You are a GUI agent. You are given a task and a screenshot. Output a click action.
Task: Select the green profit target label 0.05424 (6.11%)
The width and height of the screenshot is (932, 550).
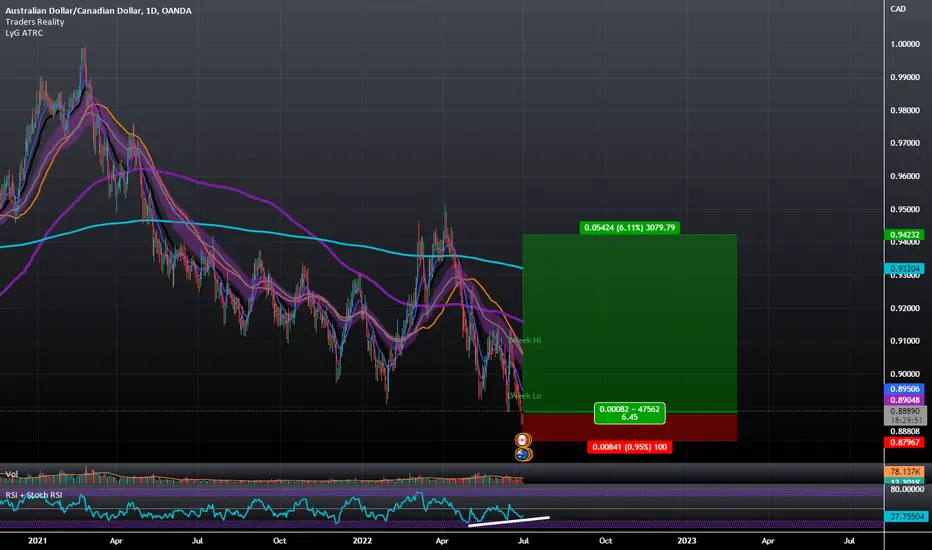pos(630,228)
